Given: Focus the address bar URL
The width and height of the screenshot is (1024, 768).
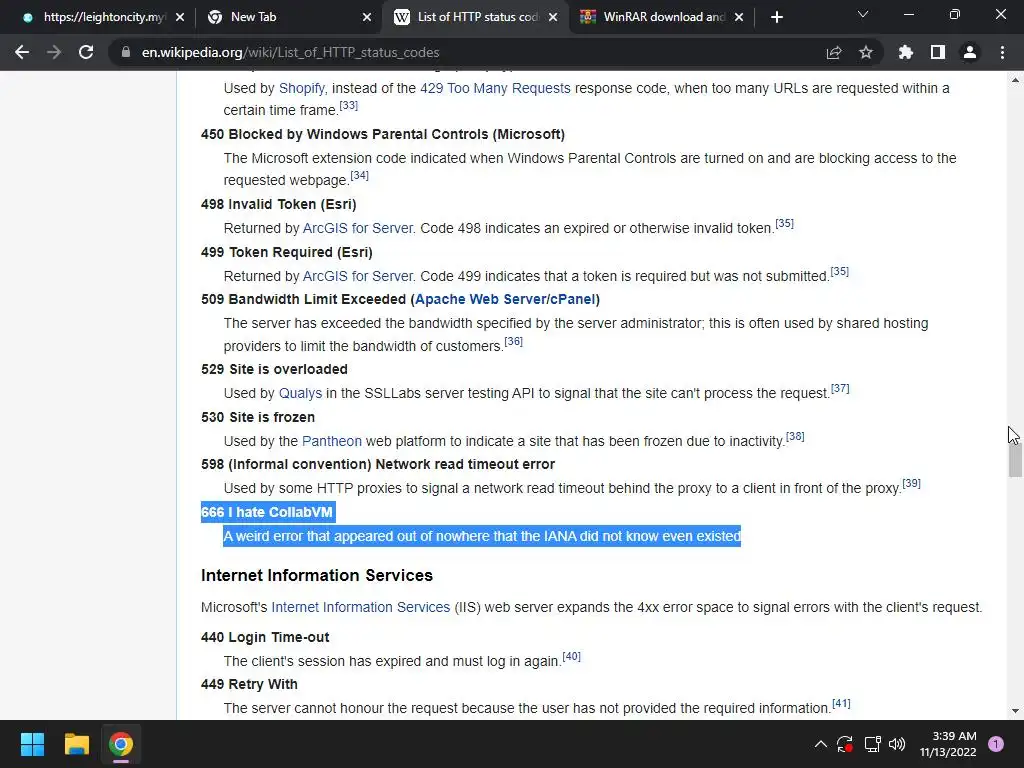Looking at the screenshot, I should (x=291, y=52).
